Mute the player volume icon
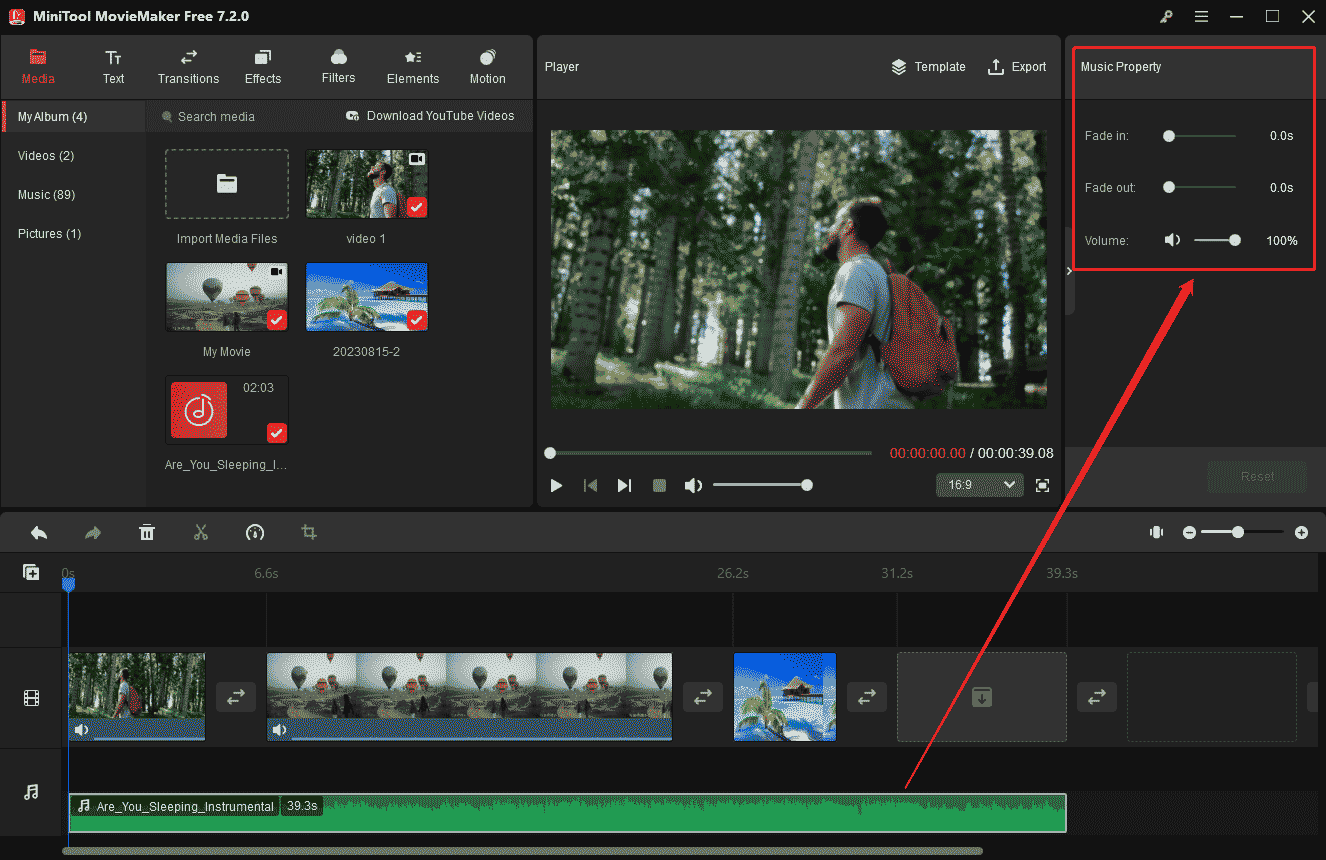 (x=693, y=485)
